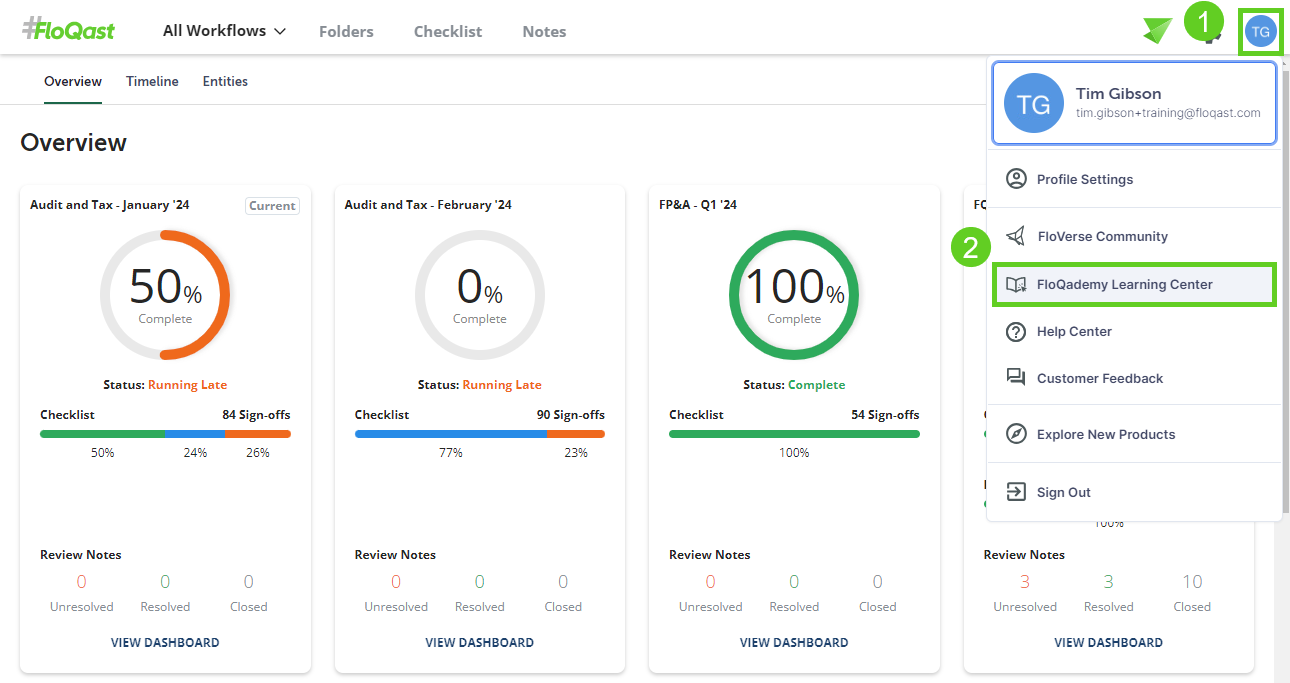Open FloVerse Community from the user menu
Screen dimensions: 1290x683
point(1134,236)
